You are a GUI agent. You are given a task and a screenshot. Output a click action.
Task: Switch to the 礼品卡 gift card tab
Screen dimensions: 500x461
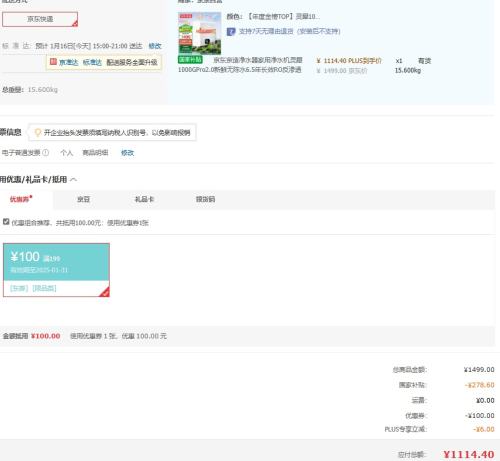pos(144,199)
